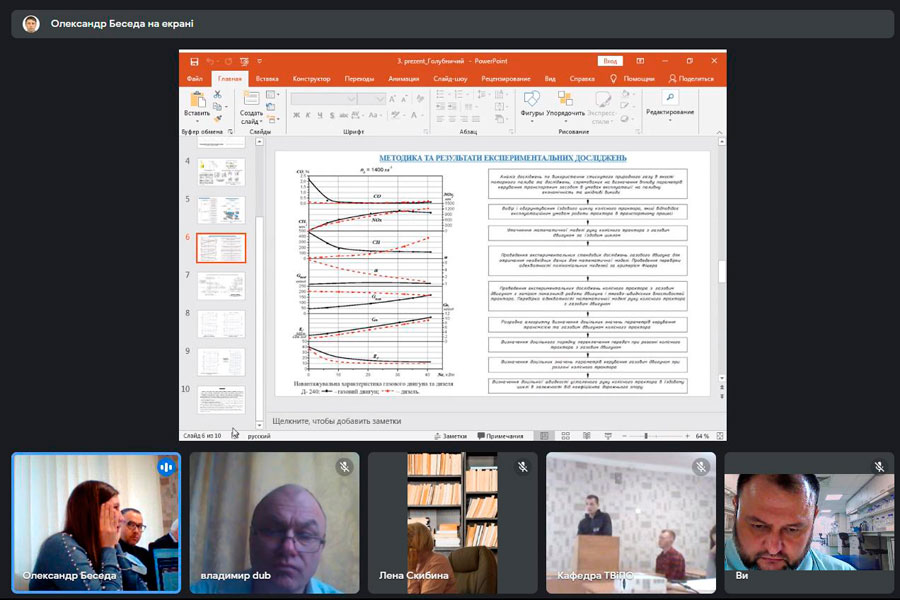Click the Save icon in PowerPoint title bar

(x=195, y=61)
